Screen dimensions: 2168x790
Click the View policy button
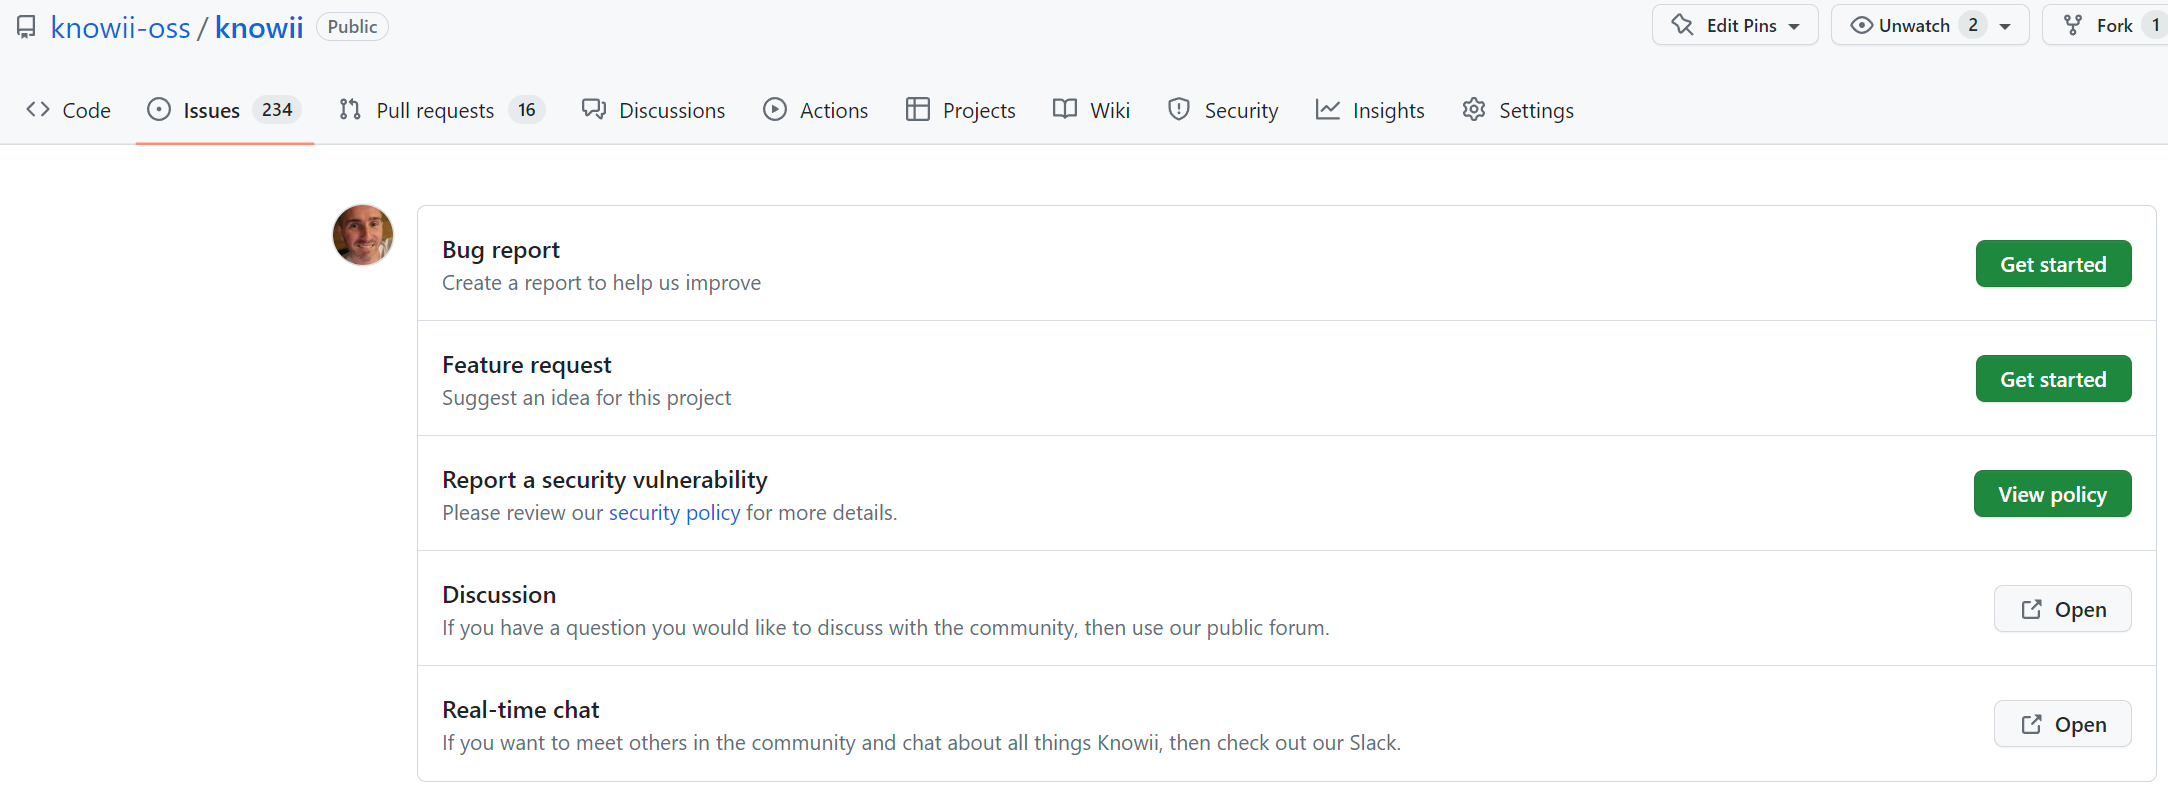(2052, 494)
